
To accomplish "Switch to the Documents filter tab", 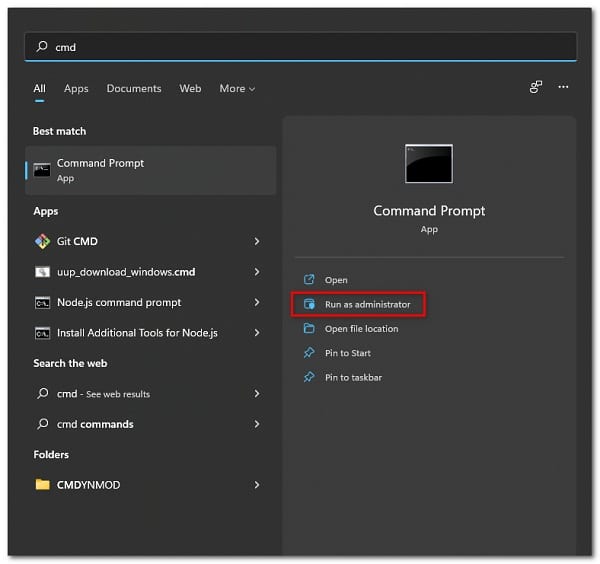I will click(134, 89).
